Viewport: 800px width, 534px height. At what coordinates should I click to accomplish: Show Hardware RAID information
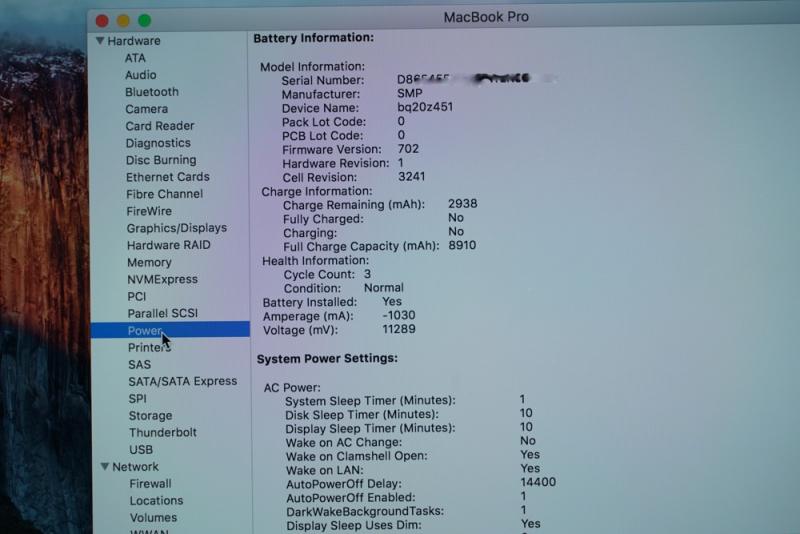click(169, 245)
